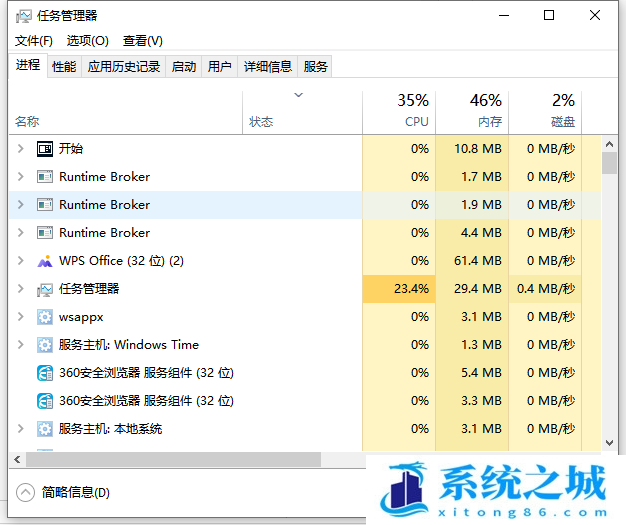Sort by the CPU column header

click(x=399, y=113)
